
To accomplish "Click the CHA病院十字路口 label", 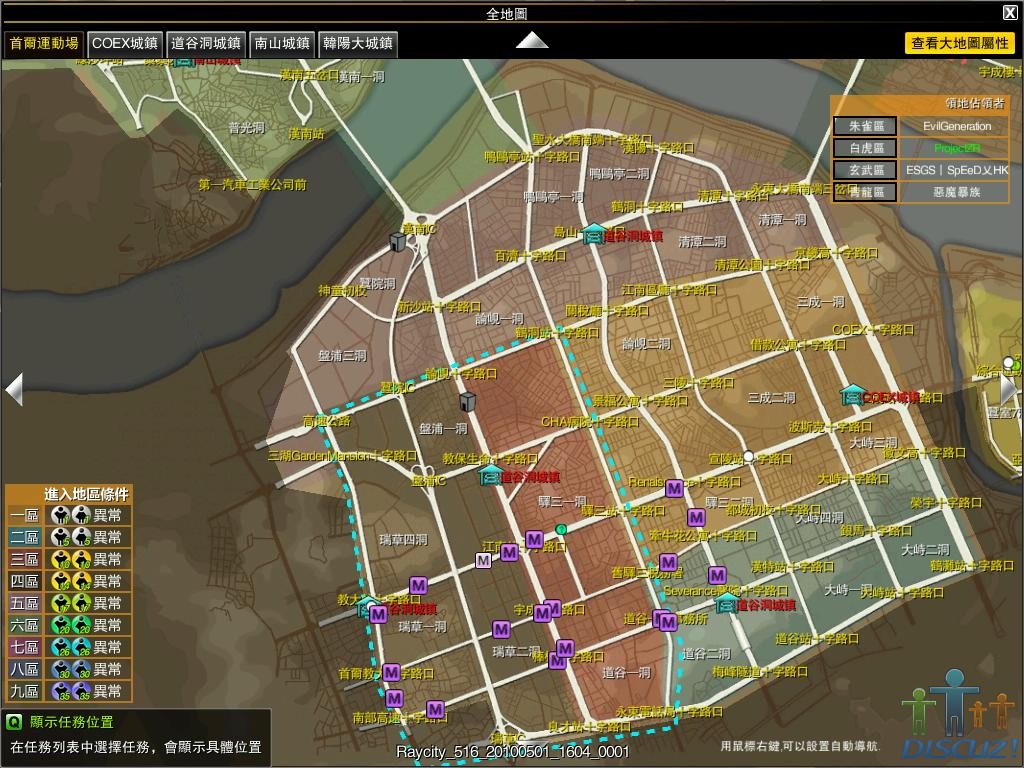I will click(x=590, y=422).
